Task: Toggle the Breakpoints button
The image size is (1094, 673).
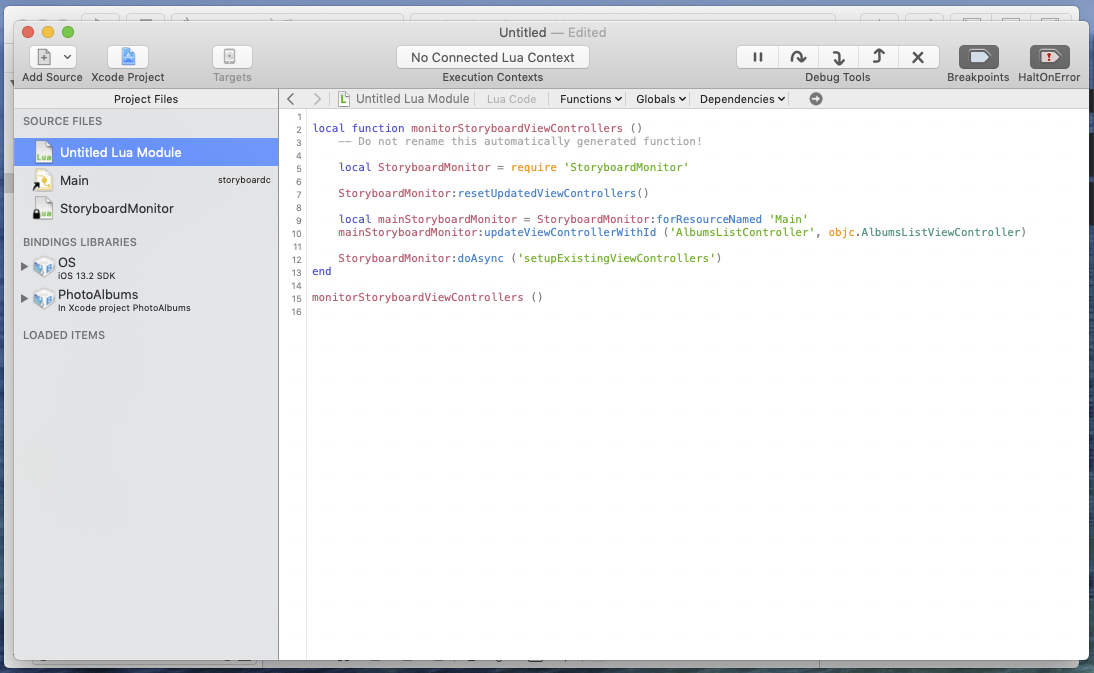Action: click(978, 57)
